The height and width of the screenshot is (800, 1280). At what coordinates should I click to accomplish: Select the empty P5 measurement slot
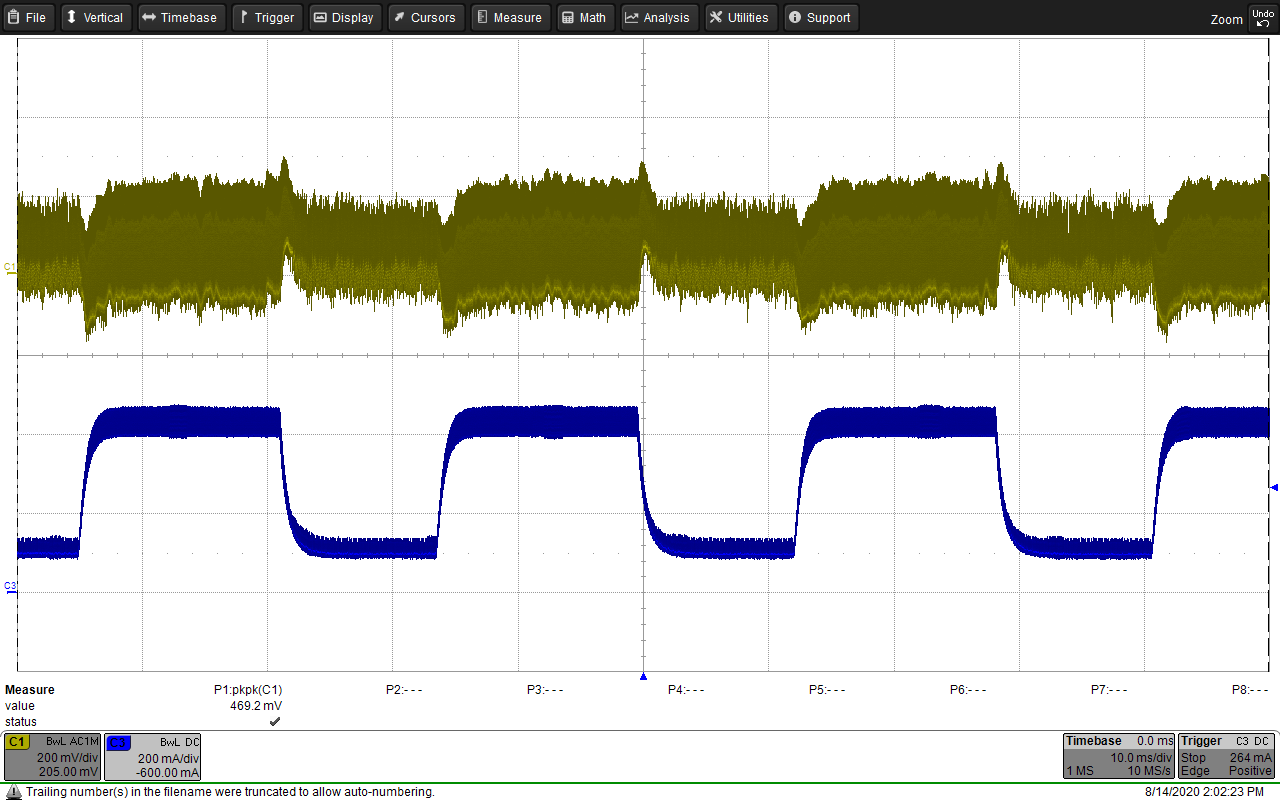pos(827,690)
